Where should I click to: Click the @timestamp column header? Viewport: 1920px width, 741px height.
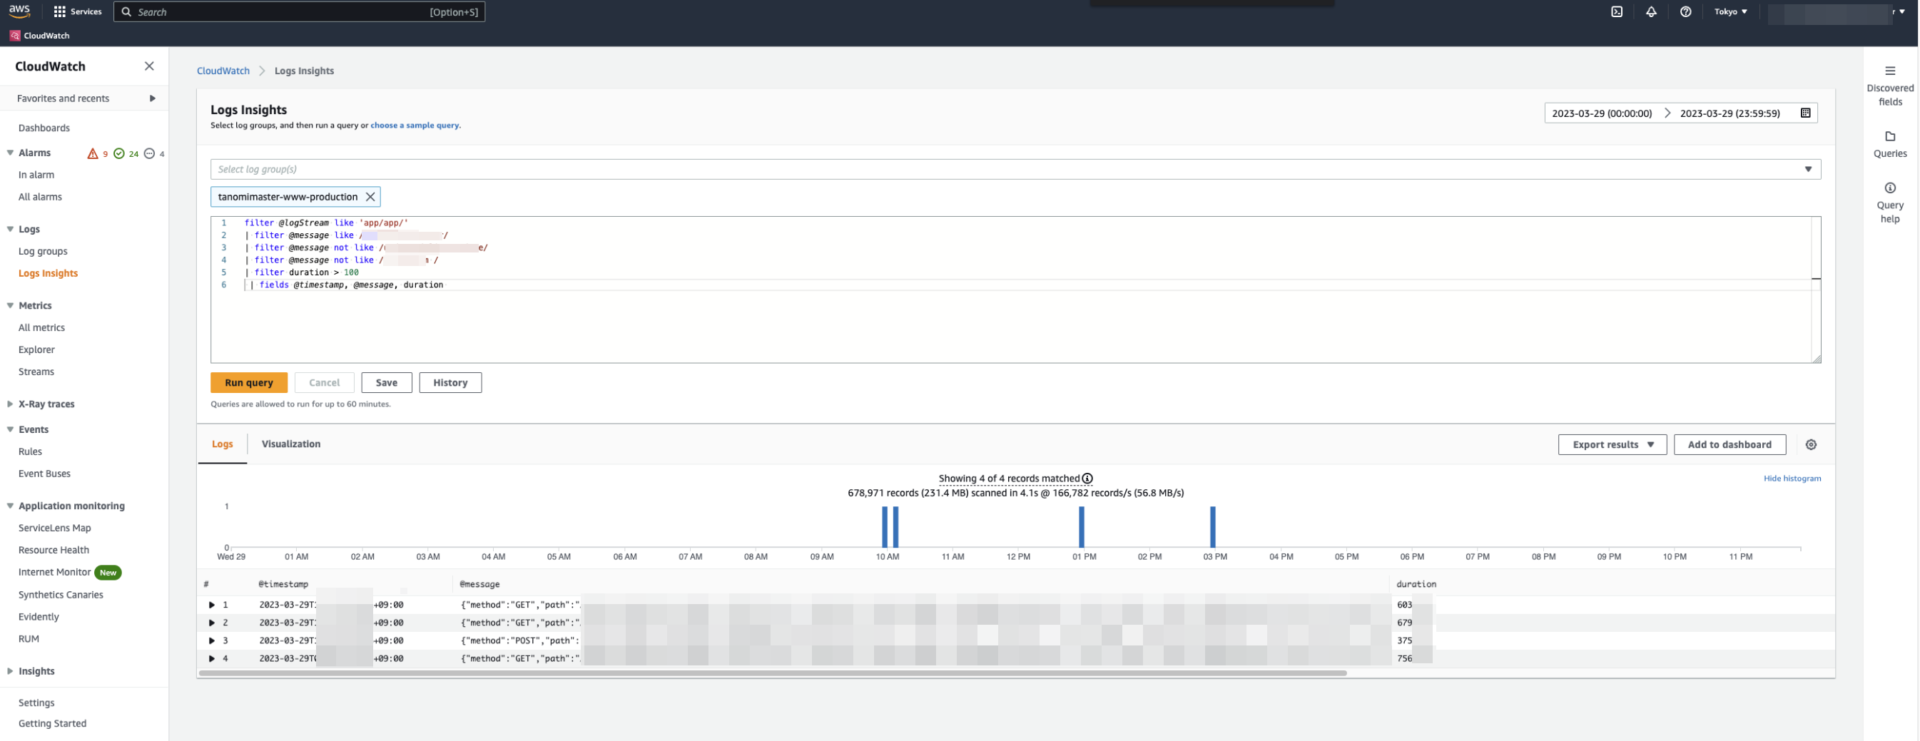[x=283, y=585]
